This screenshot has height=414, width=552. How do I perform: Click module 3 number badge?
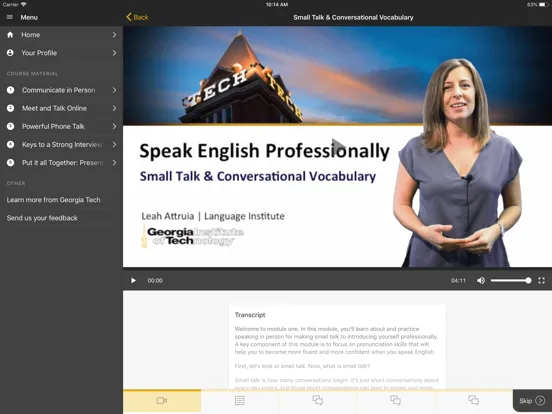11,126
